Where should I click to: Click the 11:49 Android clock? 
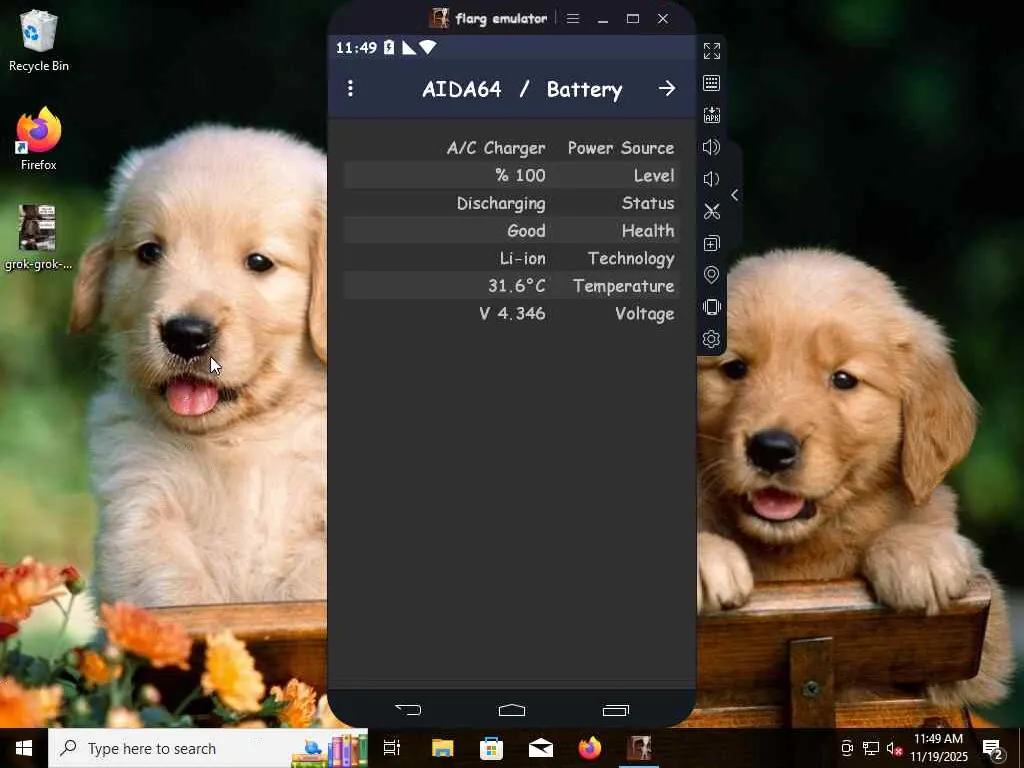click(x=357, y=48)
